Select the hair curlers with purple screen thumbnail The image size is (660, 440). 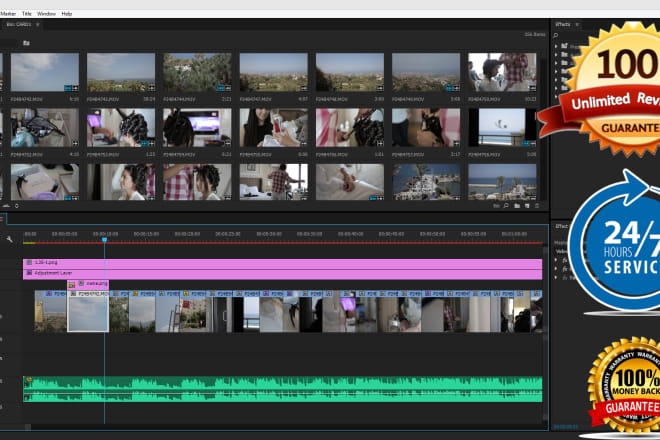(x=121, y=128)
